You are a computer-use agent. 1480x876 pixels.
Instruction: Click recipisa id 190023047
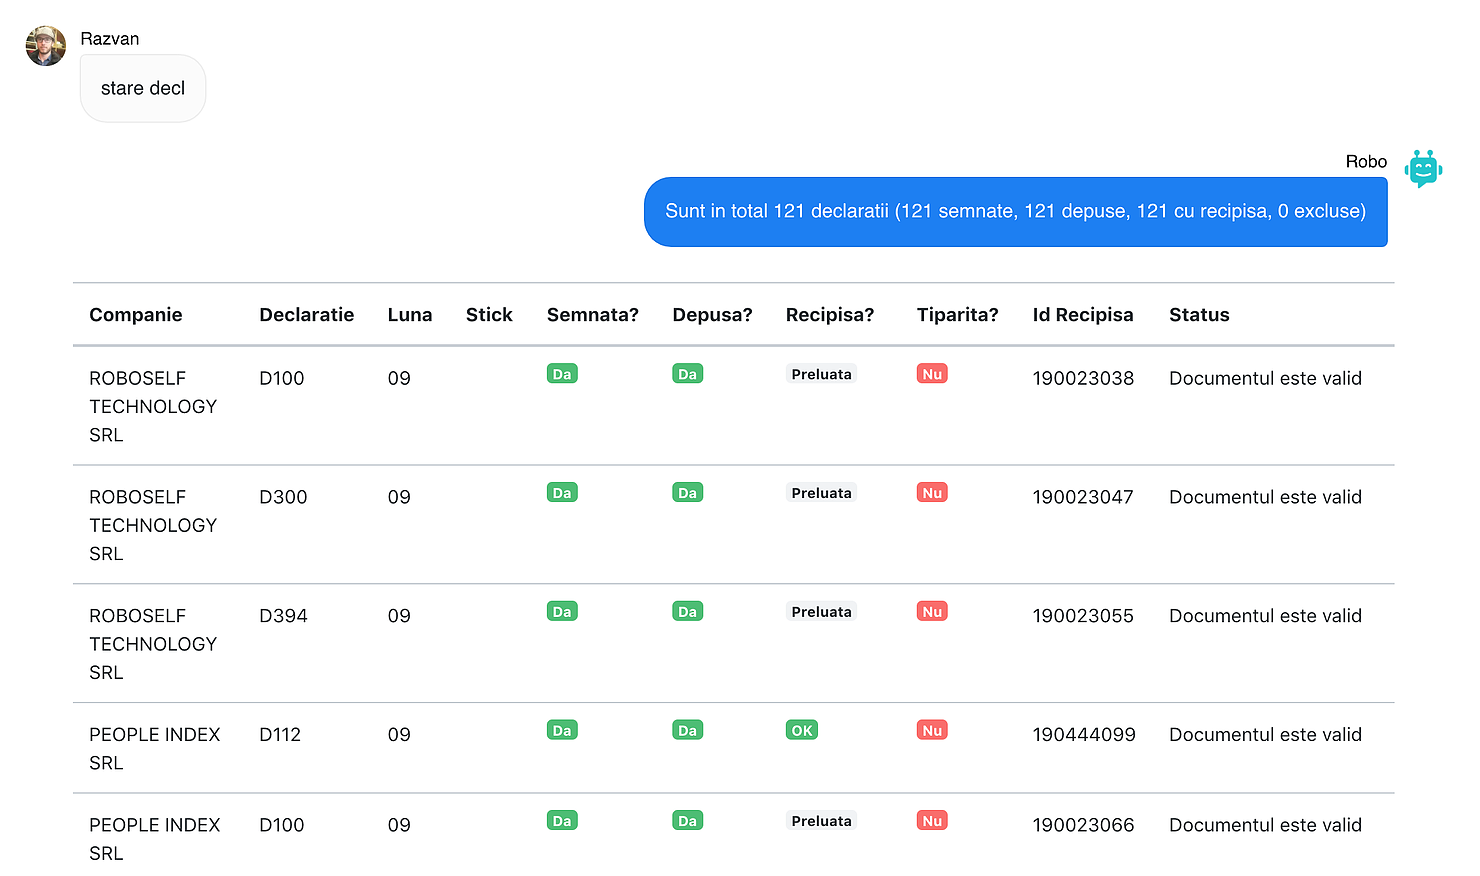click(x=1083, y=497)
